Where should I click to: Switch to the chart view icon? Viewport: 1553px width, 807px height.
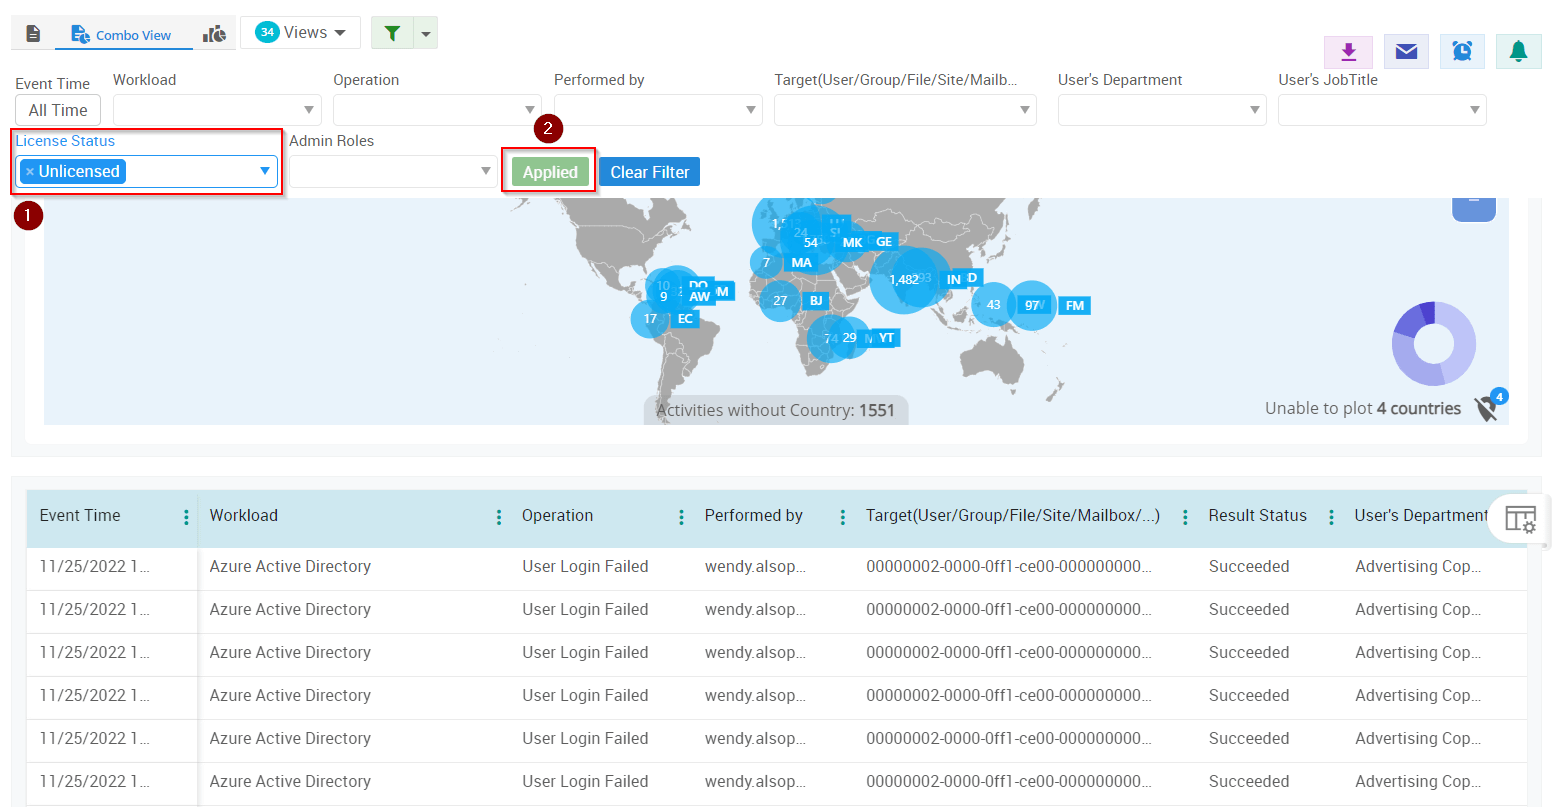pyautogui.click(x=214, y=34)
